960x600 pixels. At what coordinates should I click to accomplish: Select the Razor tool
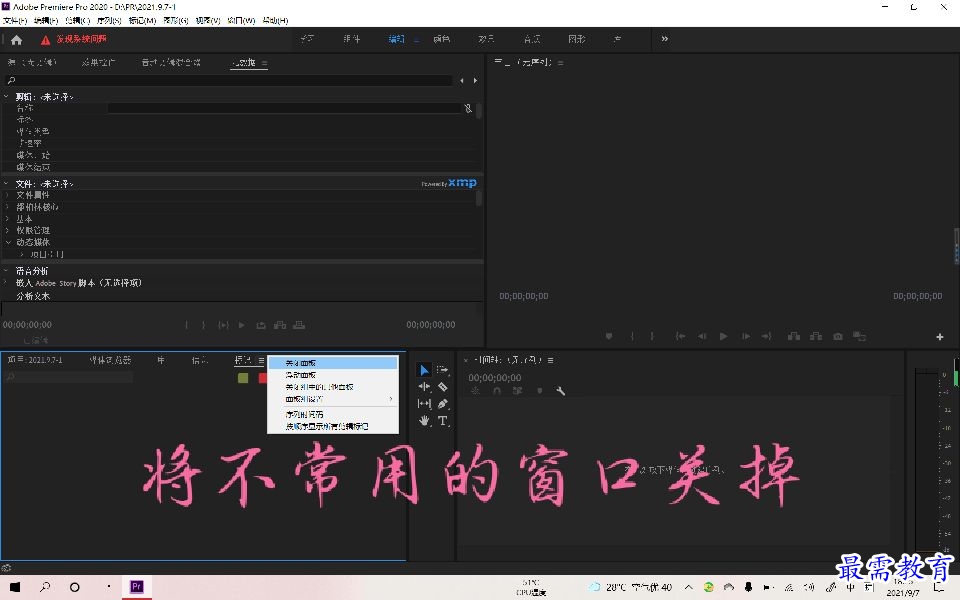[443, 387]
